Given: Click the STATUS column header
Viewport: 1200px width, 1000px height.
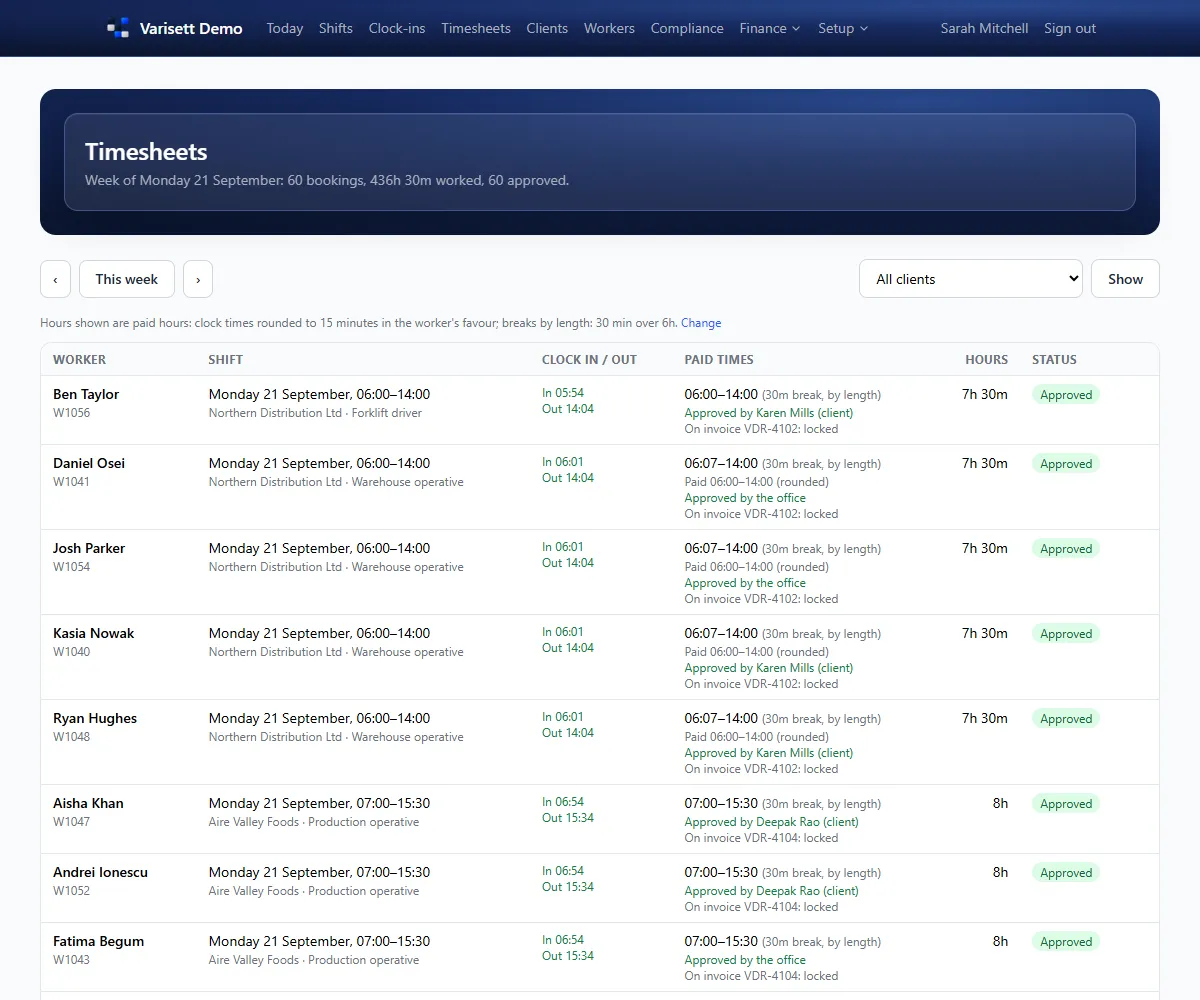Looking at the screenshot, I should [x=1054, y=359].
